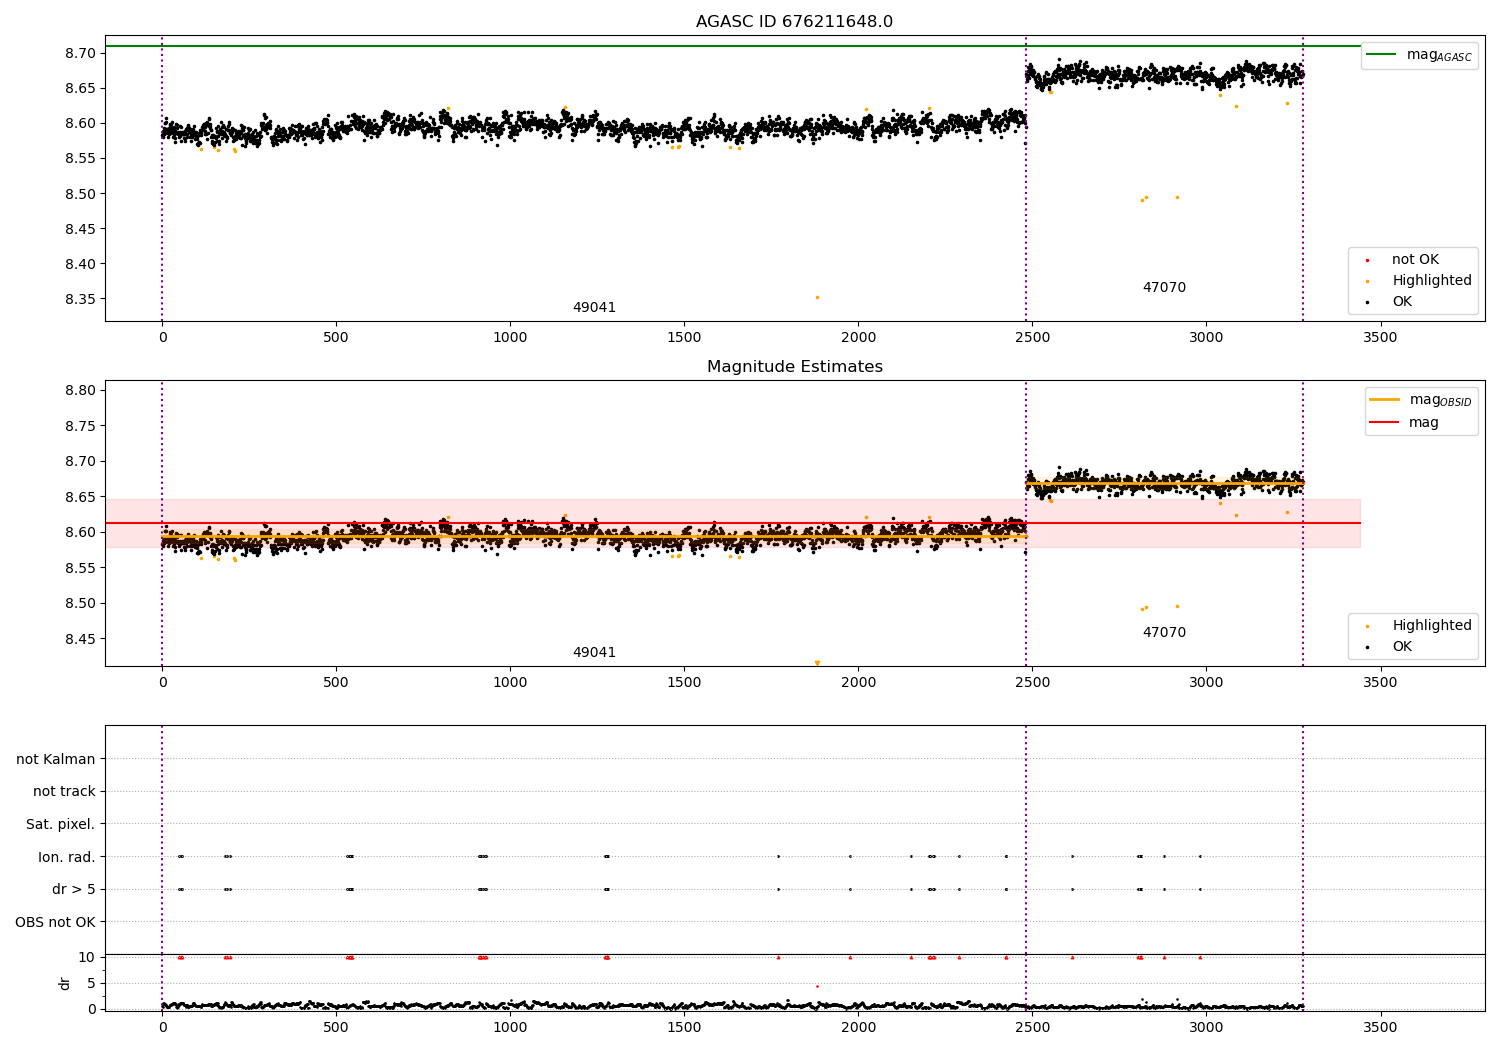Click the red marker beside "not OK" legend entry
1500x1050 pixels.
coord(1367,260)
